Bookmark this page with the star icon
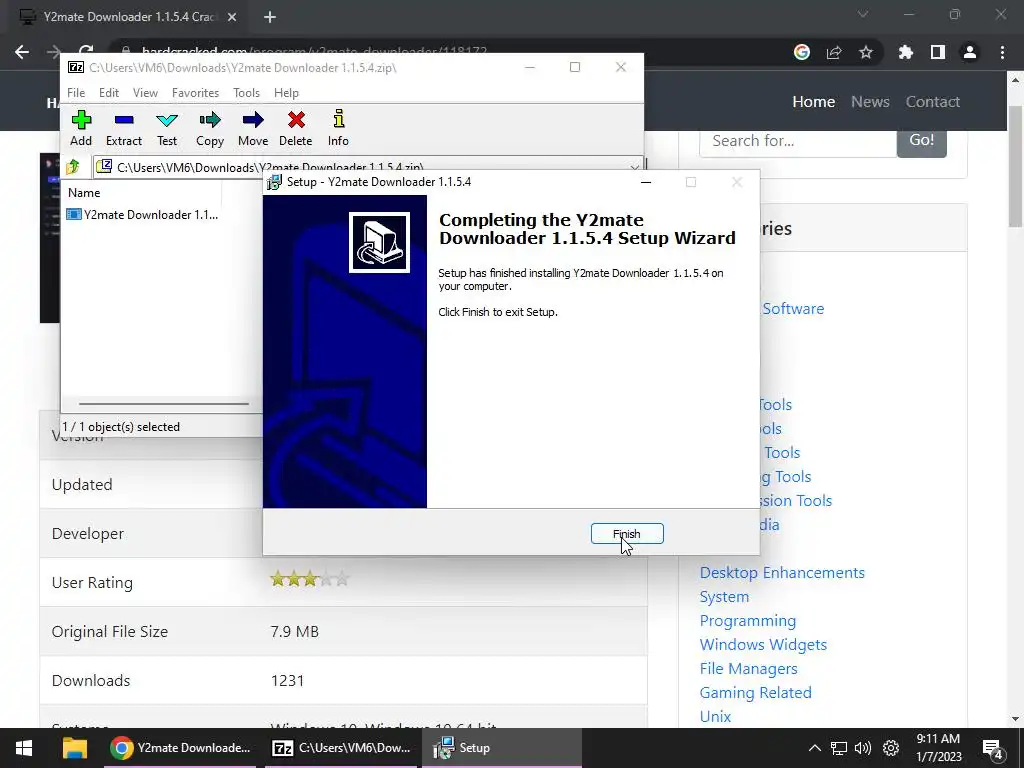Viewport: 1024px width, 768px height. [x=866, y=52]
